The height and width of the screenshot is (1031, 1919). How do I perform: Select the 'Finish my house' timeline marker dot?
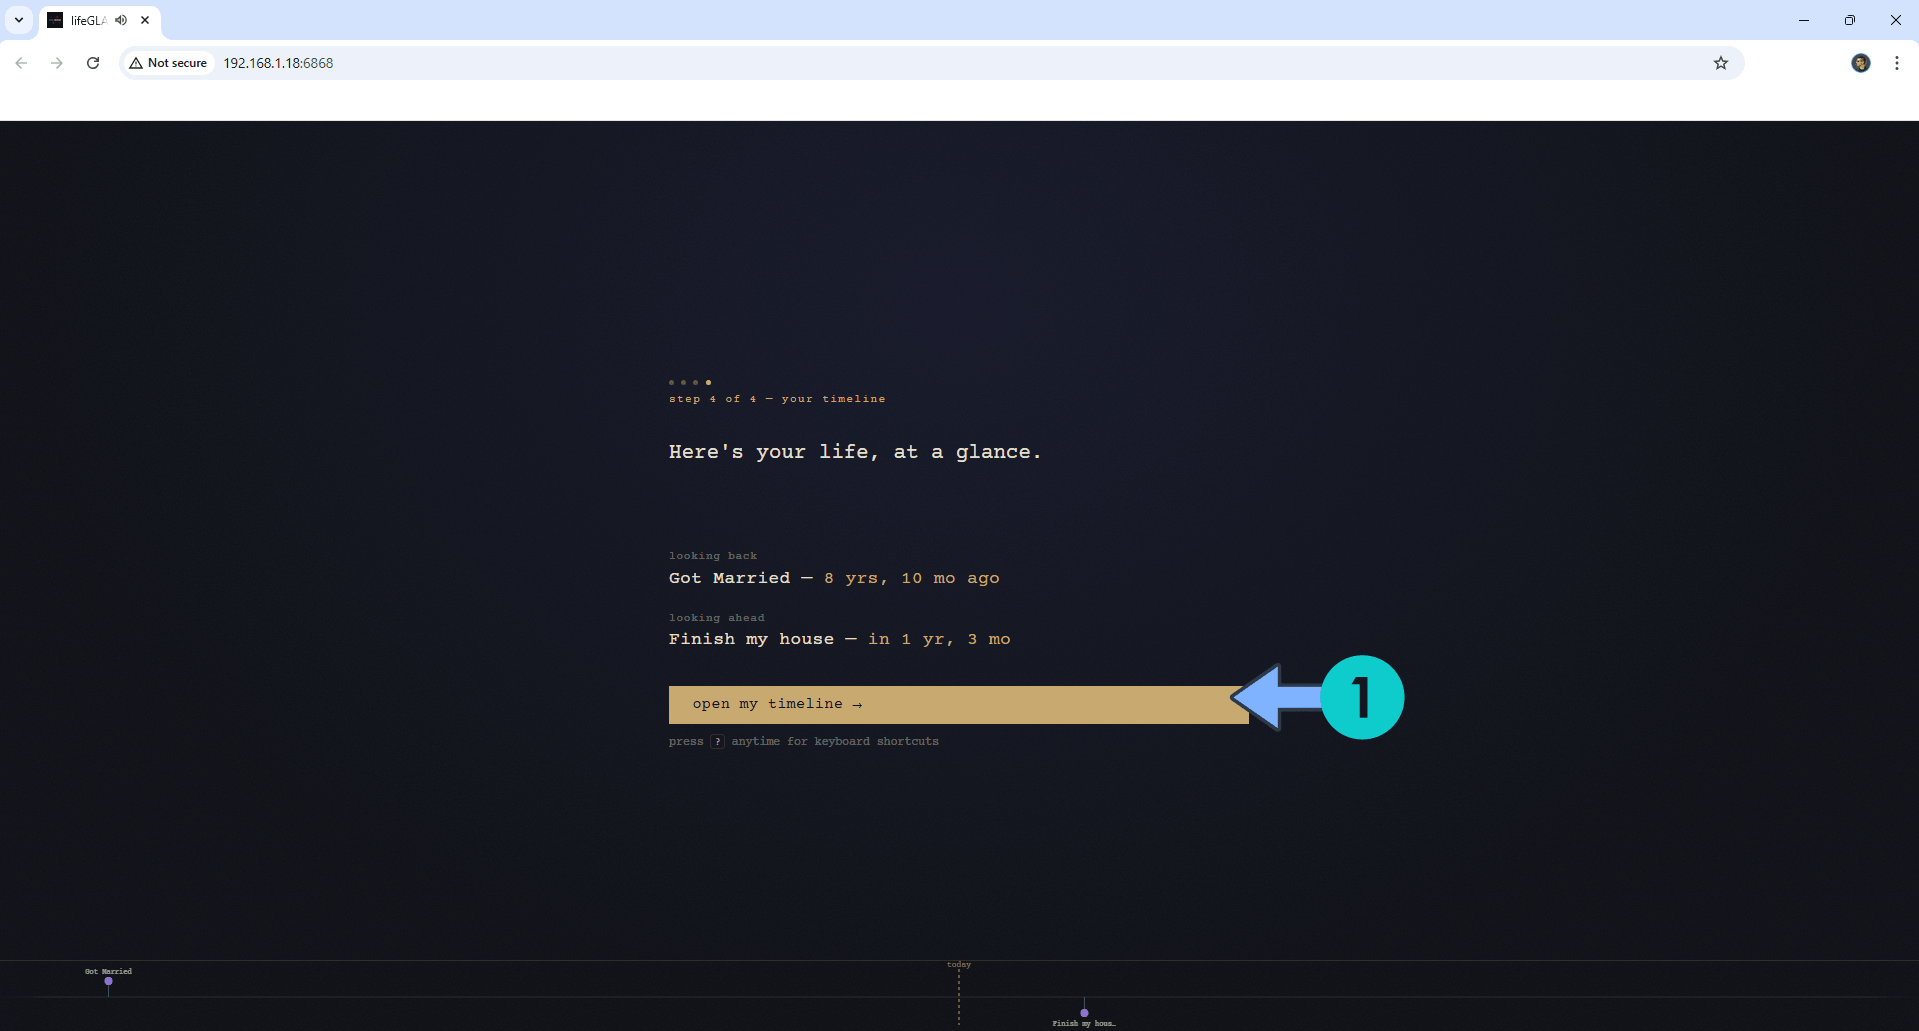coord(1084,1012)
